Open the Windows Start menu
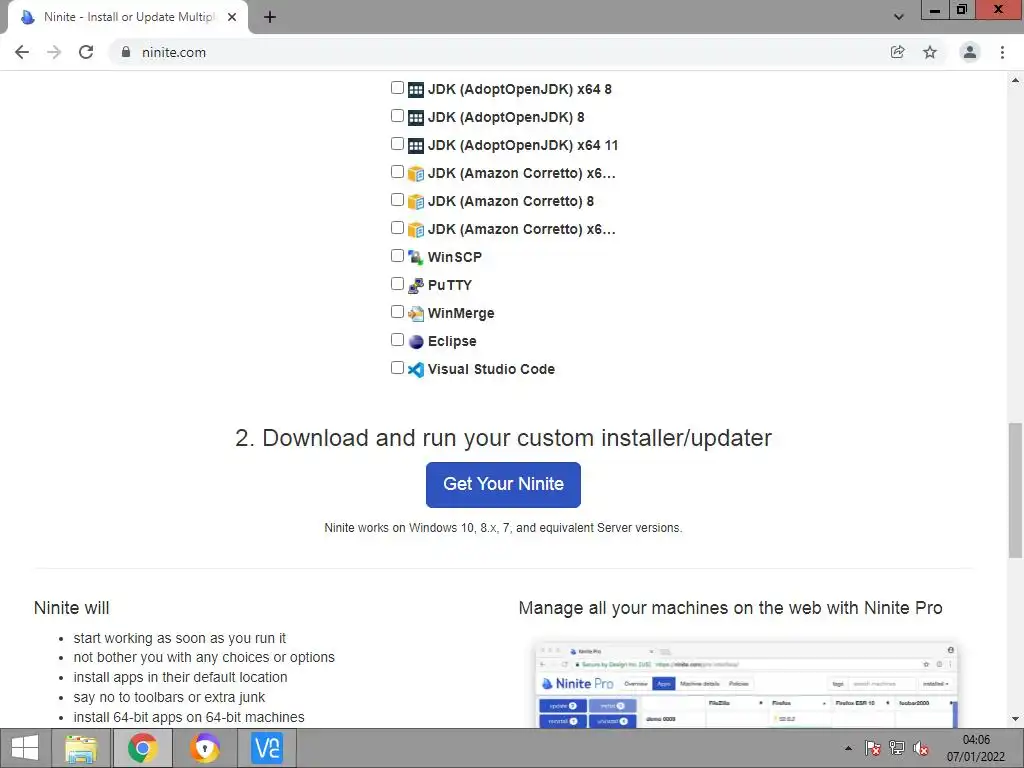 coord(25,748)
